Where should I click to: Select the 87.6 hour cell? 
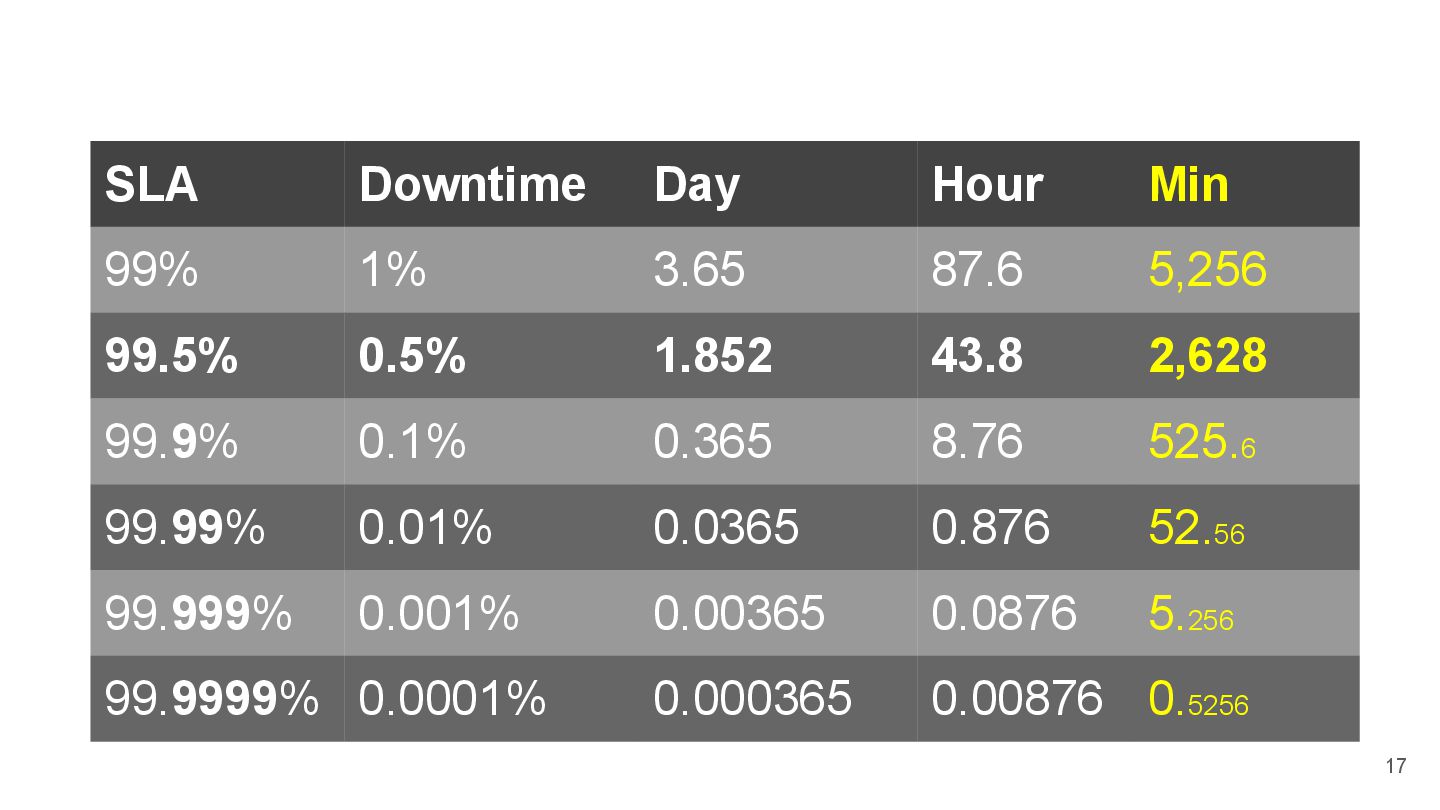click(977, 270)
